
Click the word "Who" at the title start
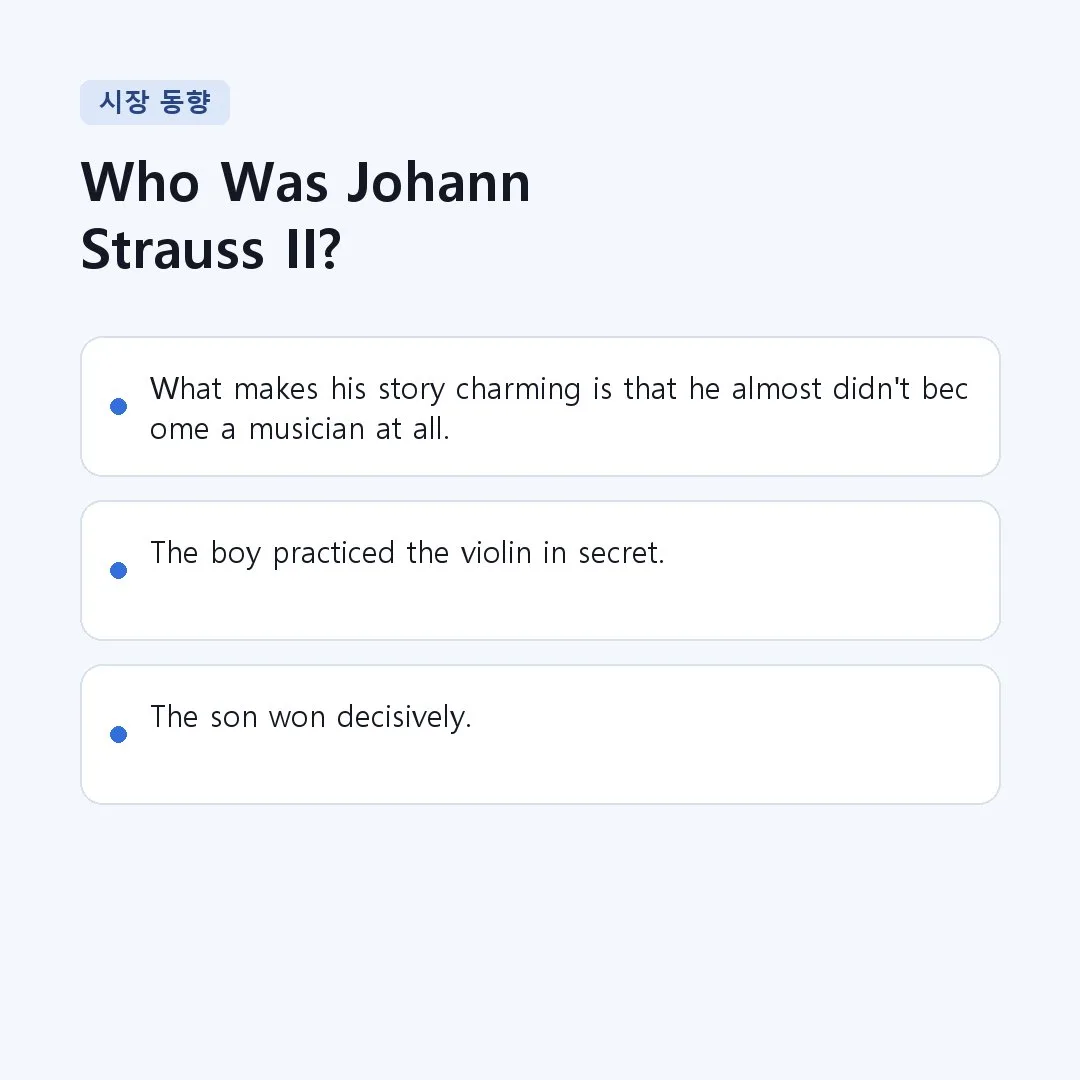pos(141,183)
